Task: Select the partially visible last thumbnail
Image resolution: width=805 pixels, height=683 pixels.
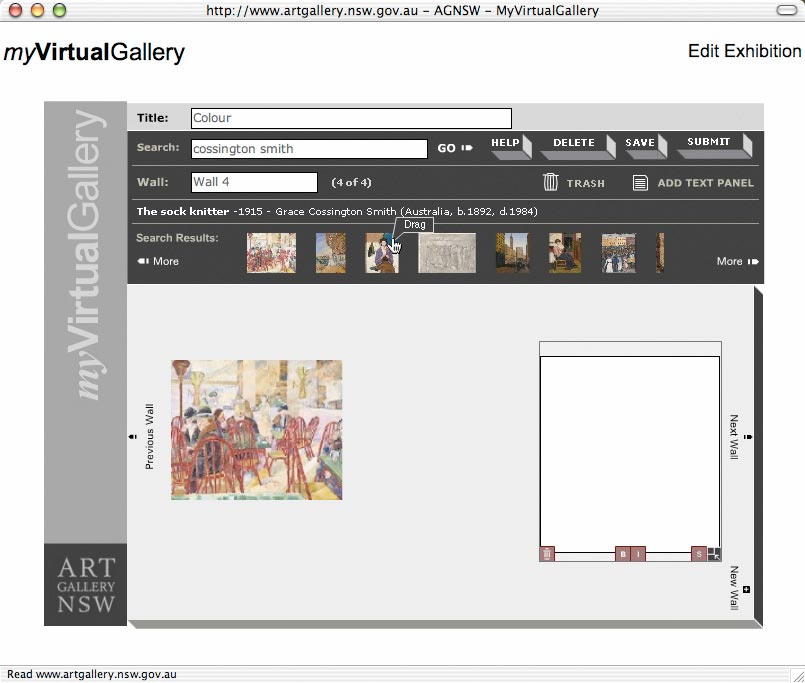Action: 660,253
